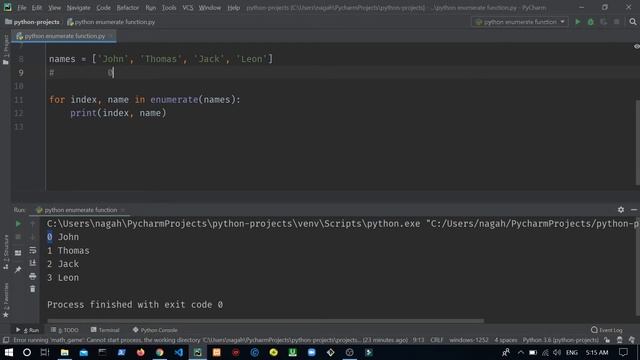Viewport: 640px width, 360px height.
Task: Open the VCS menu
Action: [x=188, y=8]
